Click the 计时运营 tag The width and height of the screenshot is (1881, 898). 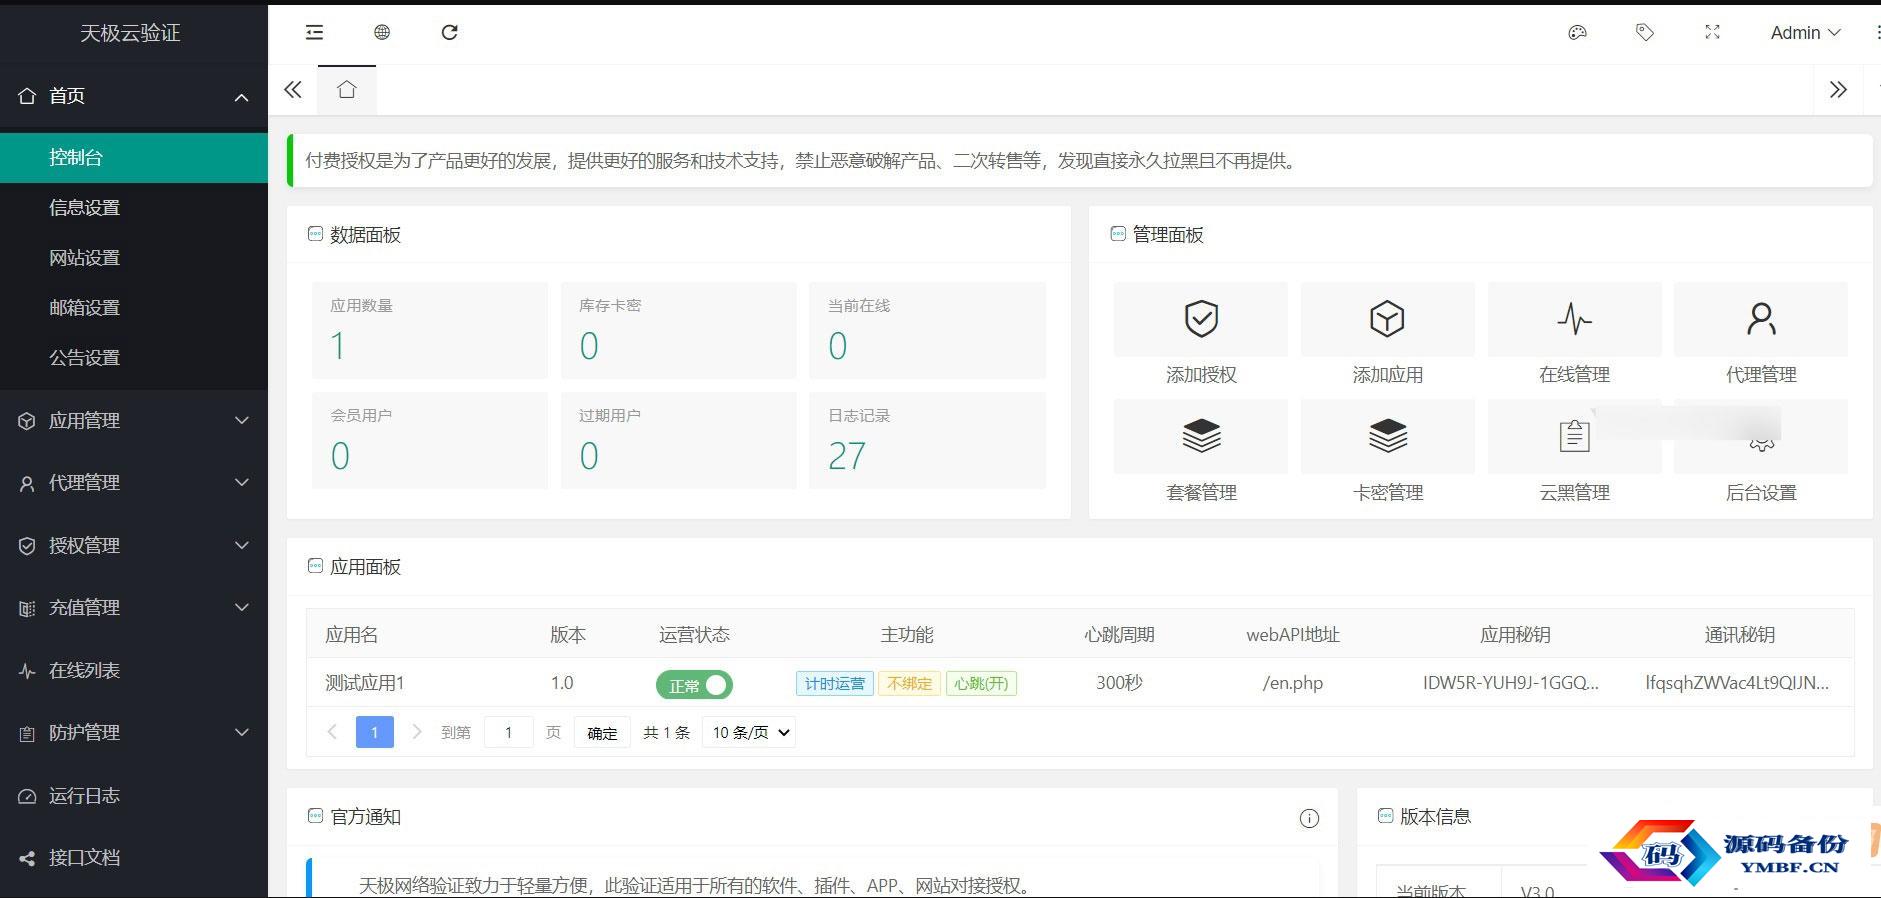[x=835, y=684]
